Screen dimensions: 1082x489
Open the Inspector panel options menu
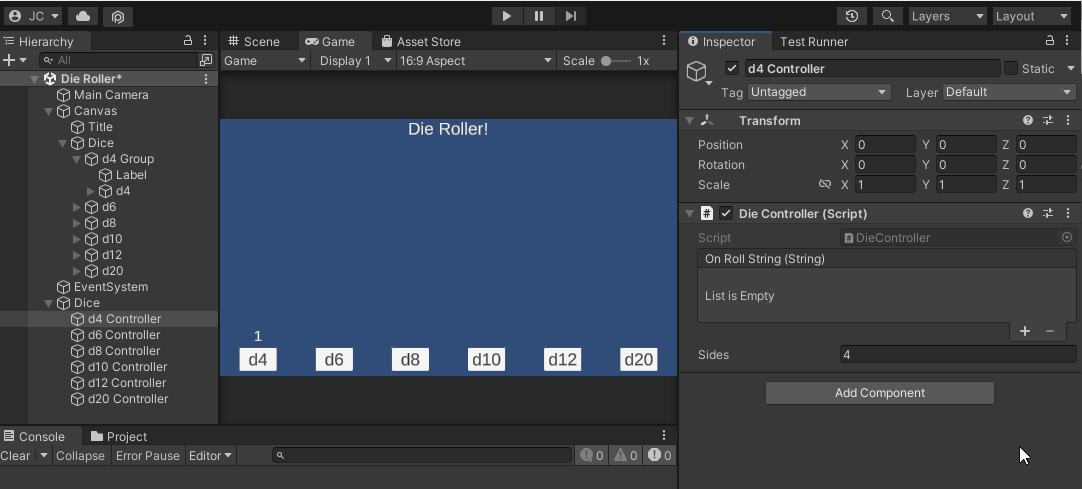(x=1068, y=41)
